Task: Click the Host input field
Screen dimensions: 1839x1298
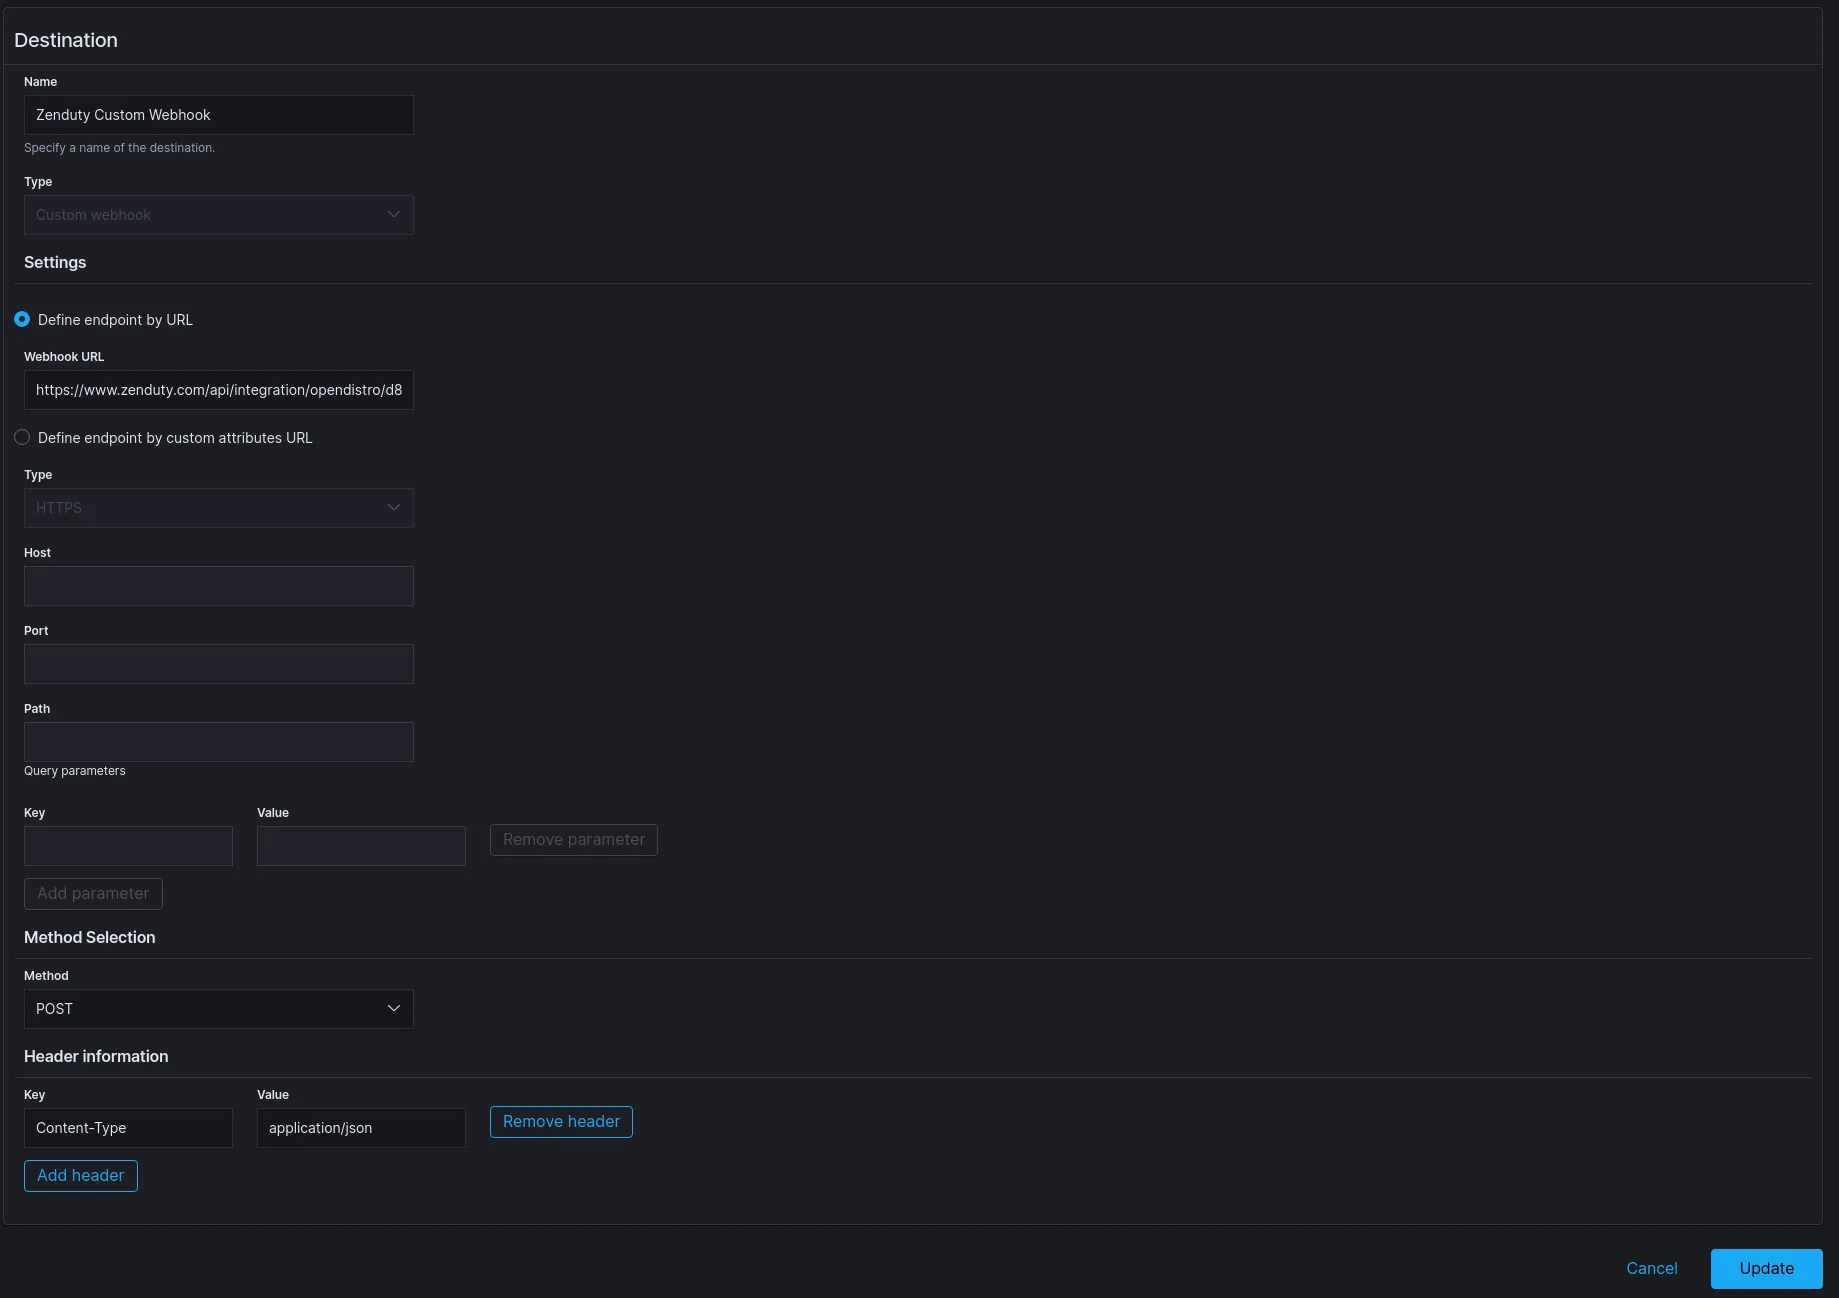Action: coord(218,586)
